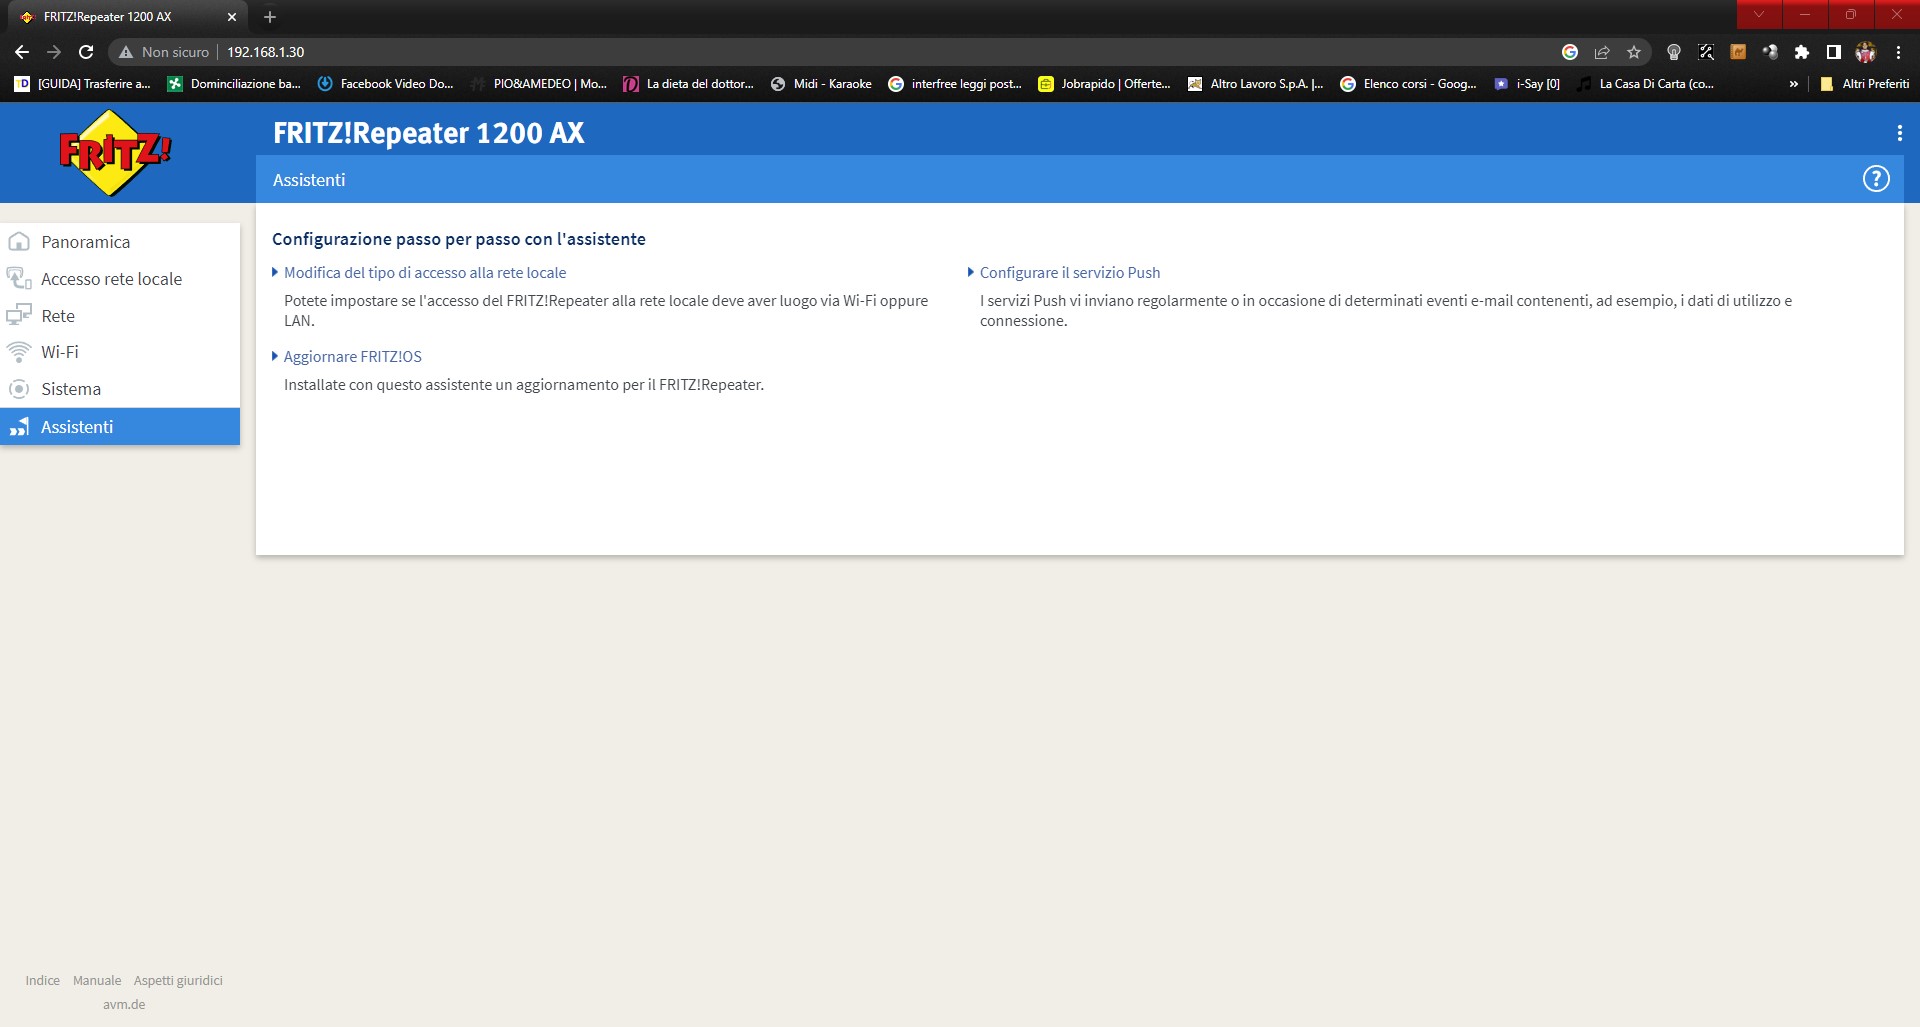The image size is (1920, 1027).
Task: Visit the avm.de link
Action: [124, 1004]
